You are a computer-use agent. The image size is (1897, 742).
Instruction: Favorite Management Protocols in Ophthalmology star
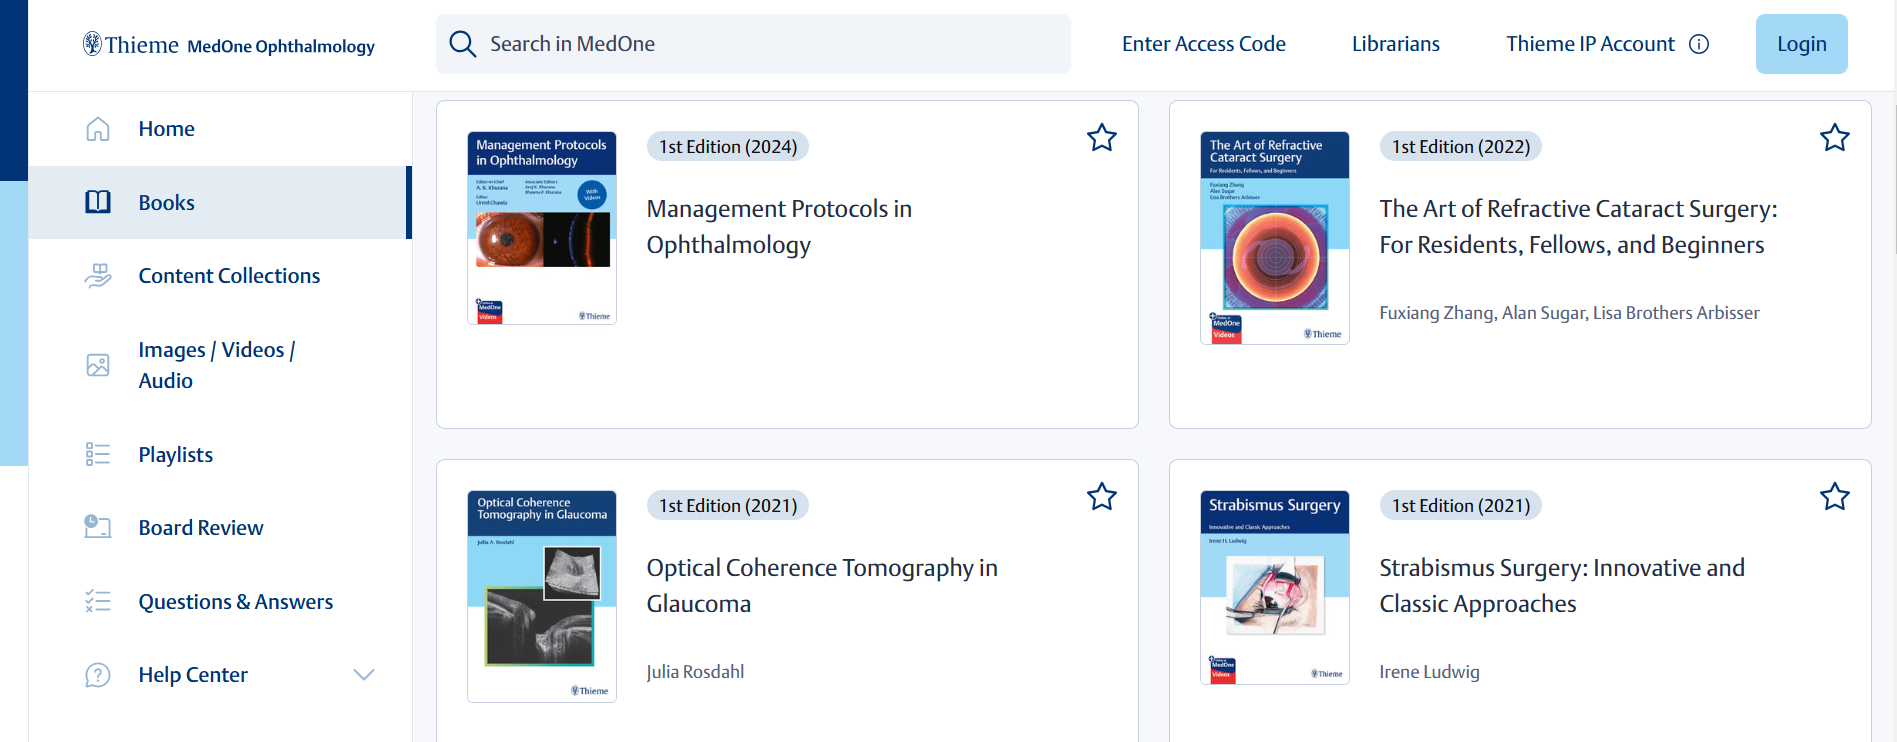[1101, 137]
